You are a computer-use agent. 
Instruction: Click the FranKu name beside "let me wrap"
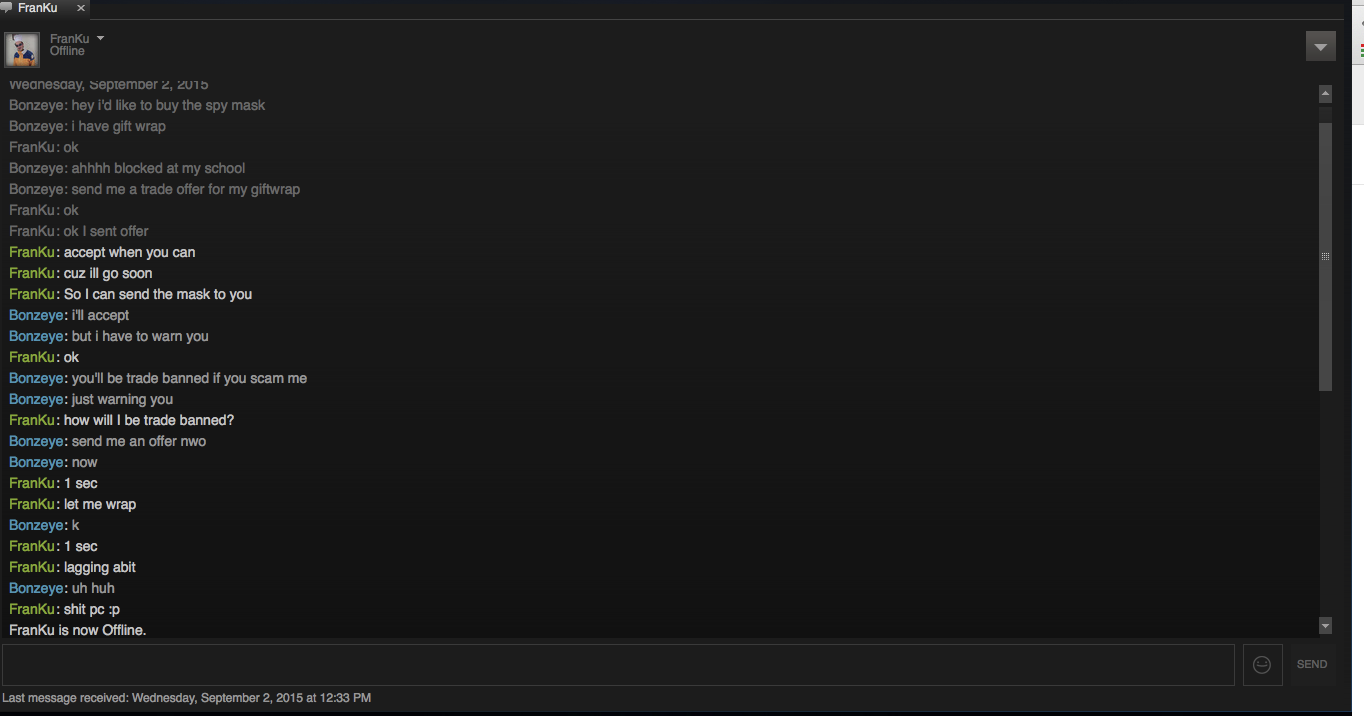coord(33,504)
